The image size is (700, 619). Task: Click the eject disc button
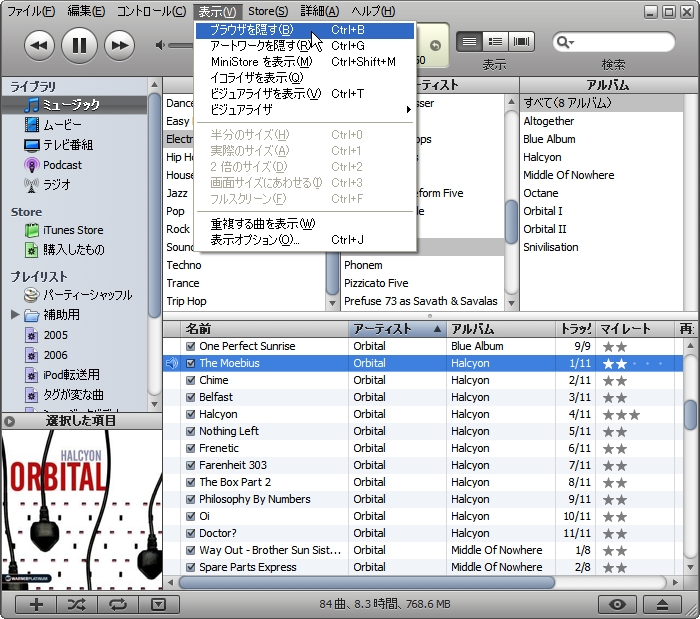[x=662, y=605]
